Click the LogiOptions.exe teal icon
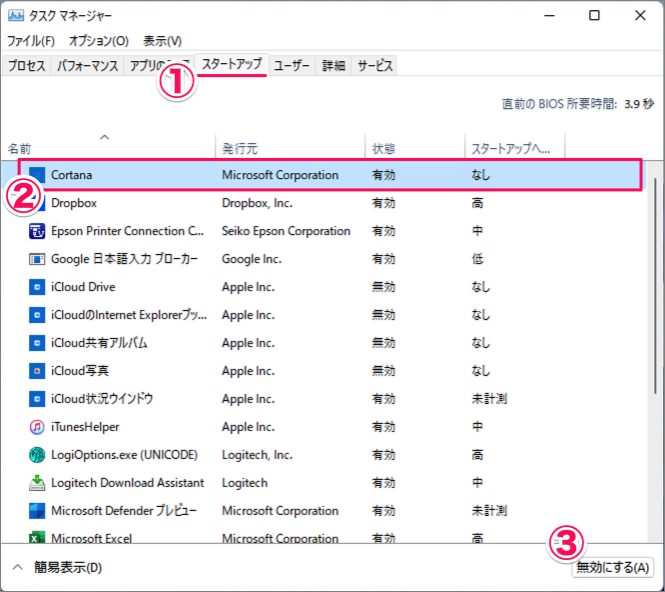Viewport: 665px width, 592px height. [37, 455]
